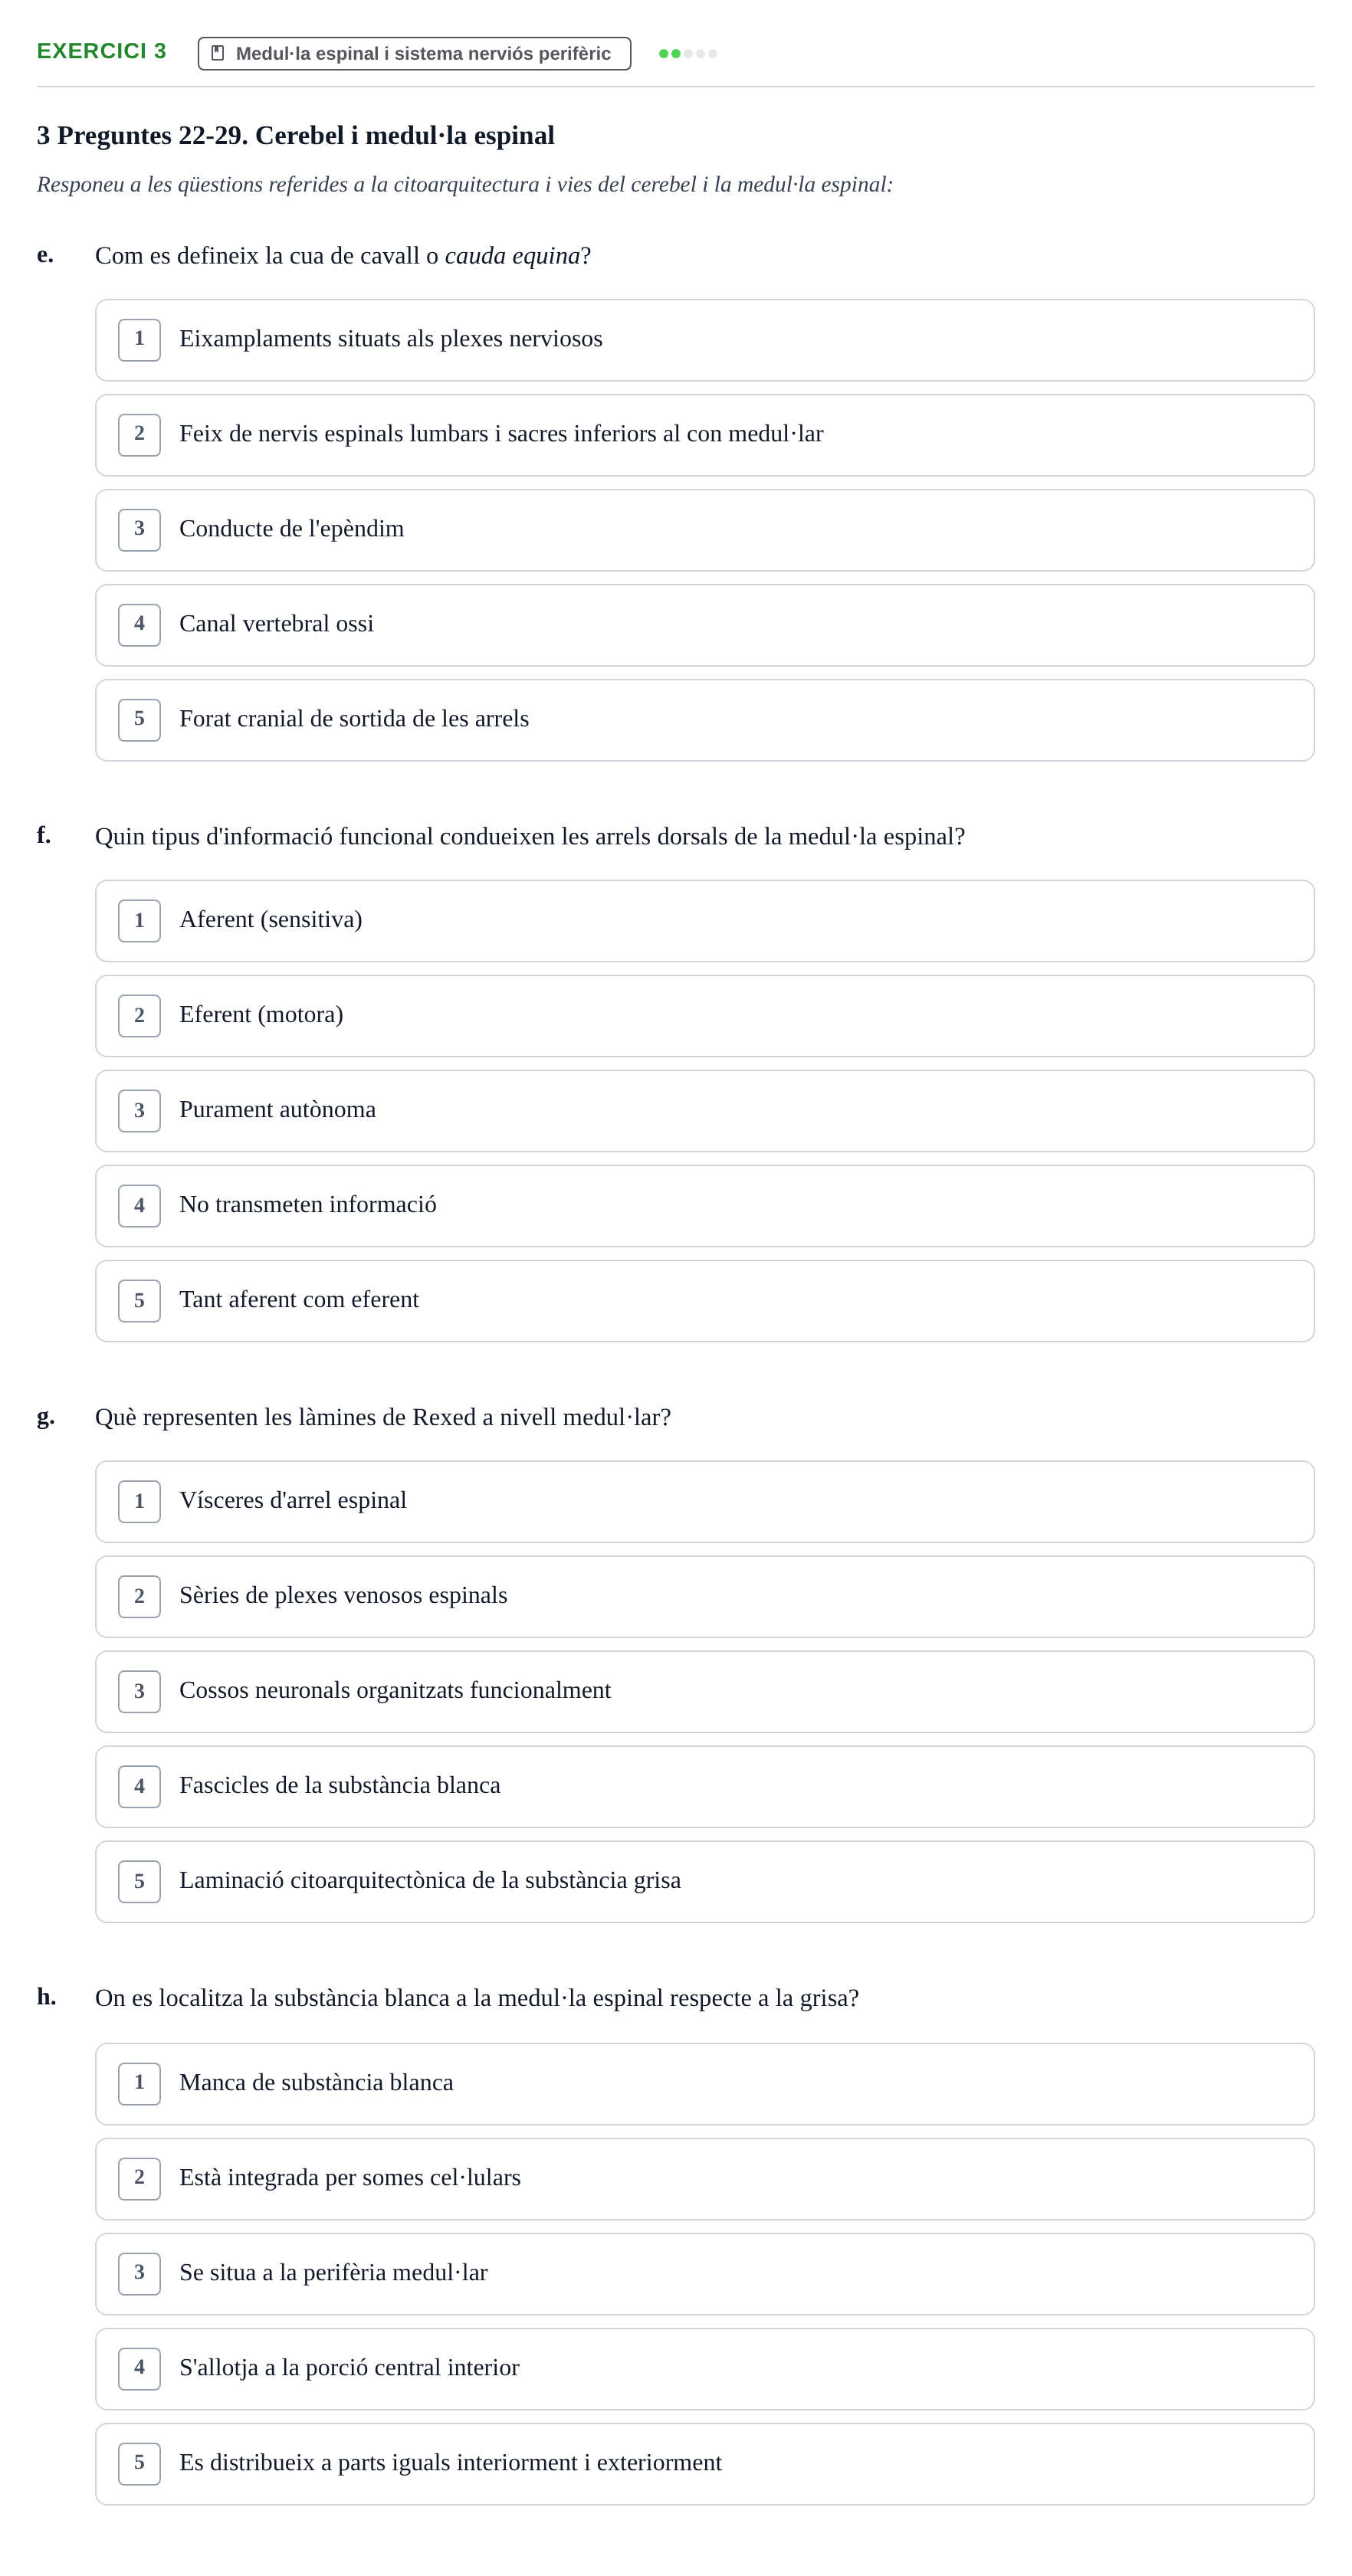Click the book icon in the topic tag
1352x2576 pixels.
pyautogui.click(x=217, y=53)
